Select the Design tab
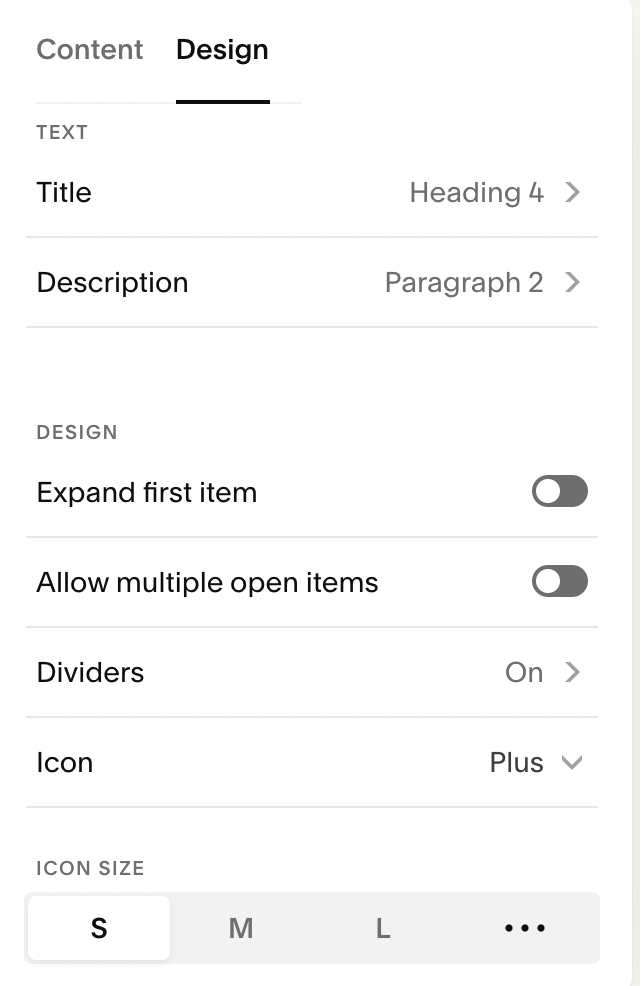Viewport: 640px width, 986px height. click(223, 50)
